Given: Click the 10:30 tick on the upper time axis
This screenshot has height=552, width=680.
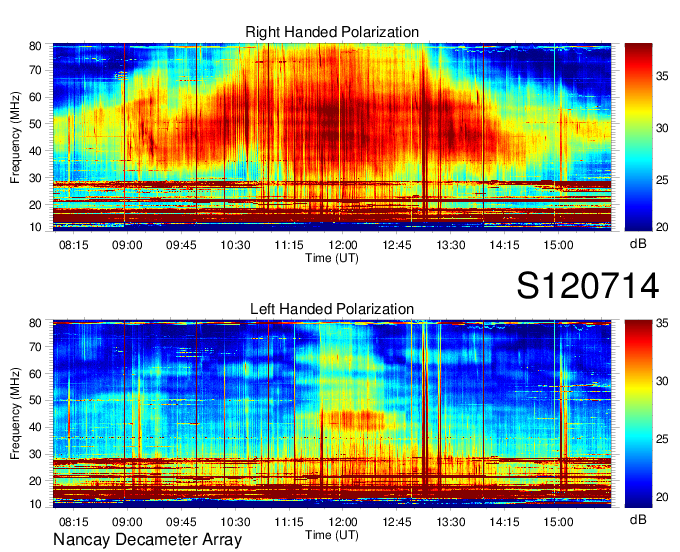Looking at the screenshot, I should coord(235,245).
